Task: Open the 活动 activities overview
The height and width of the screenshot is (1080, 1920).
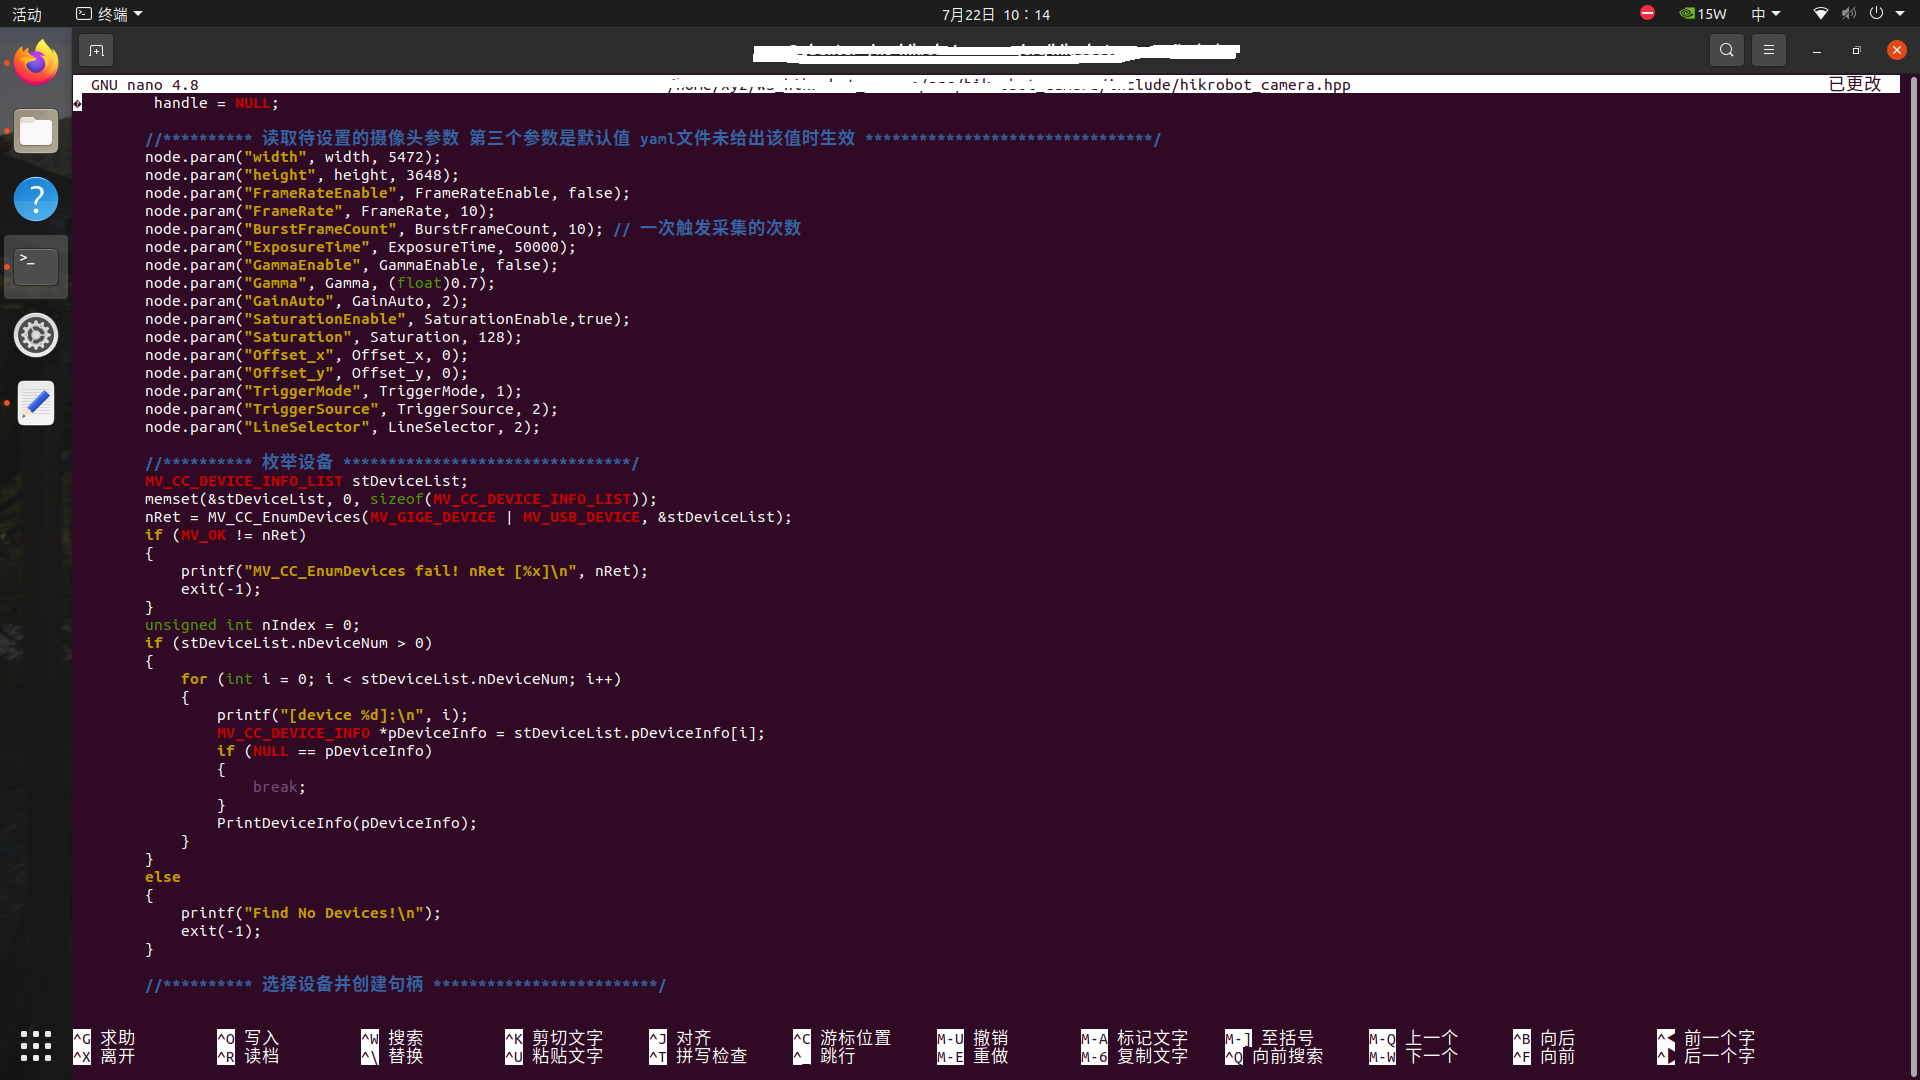Action: (x=27, y=14)
